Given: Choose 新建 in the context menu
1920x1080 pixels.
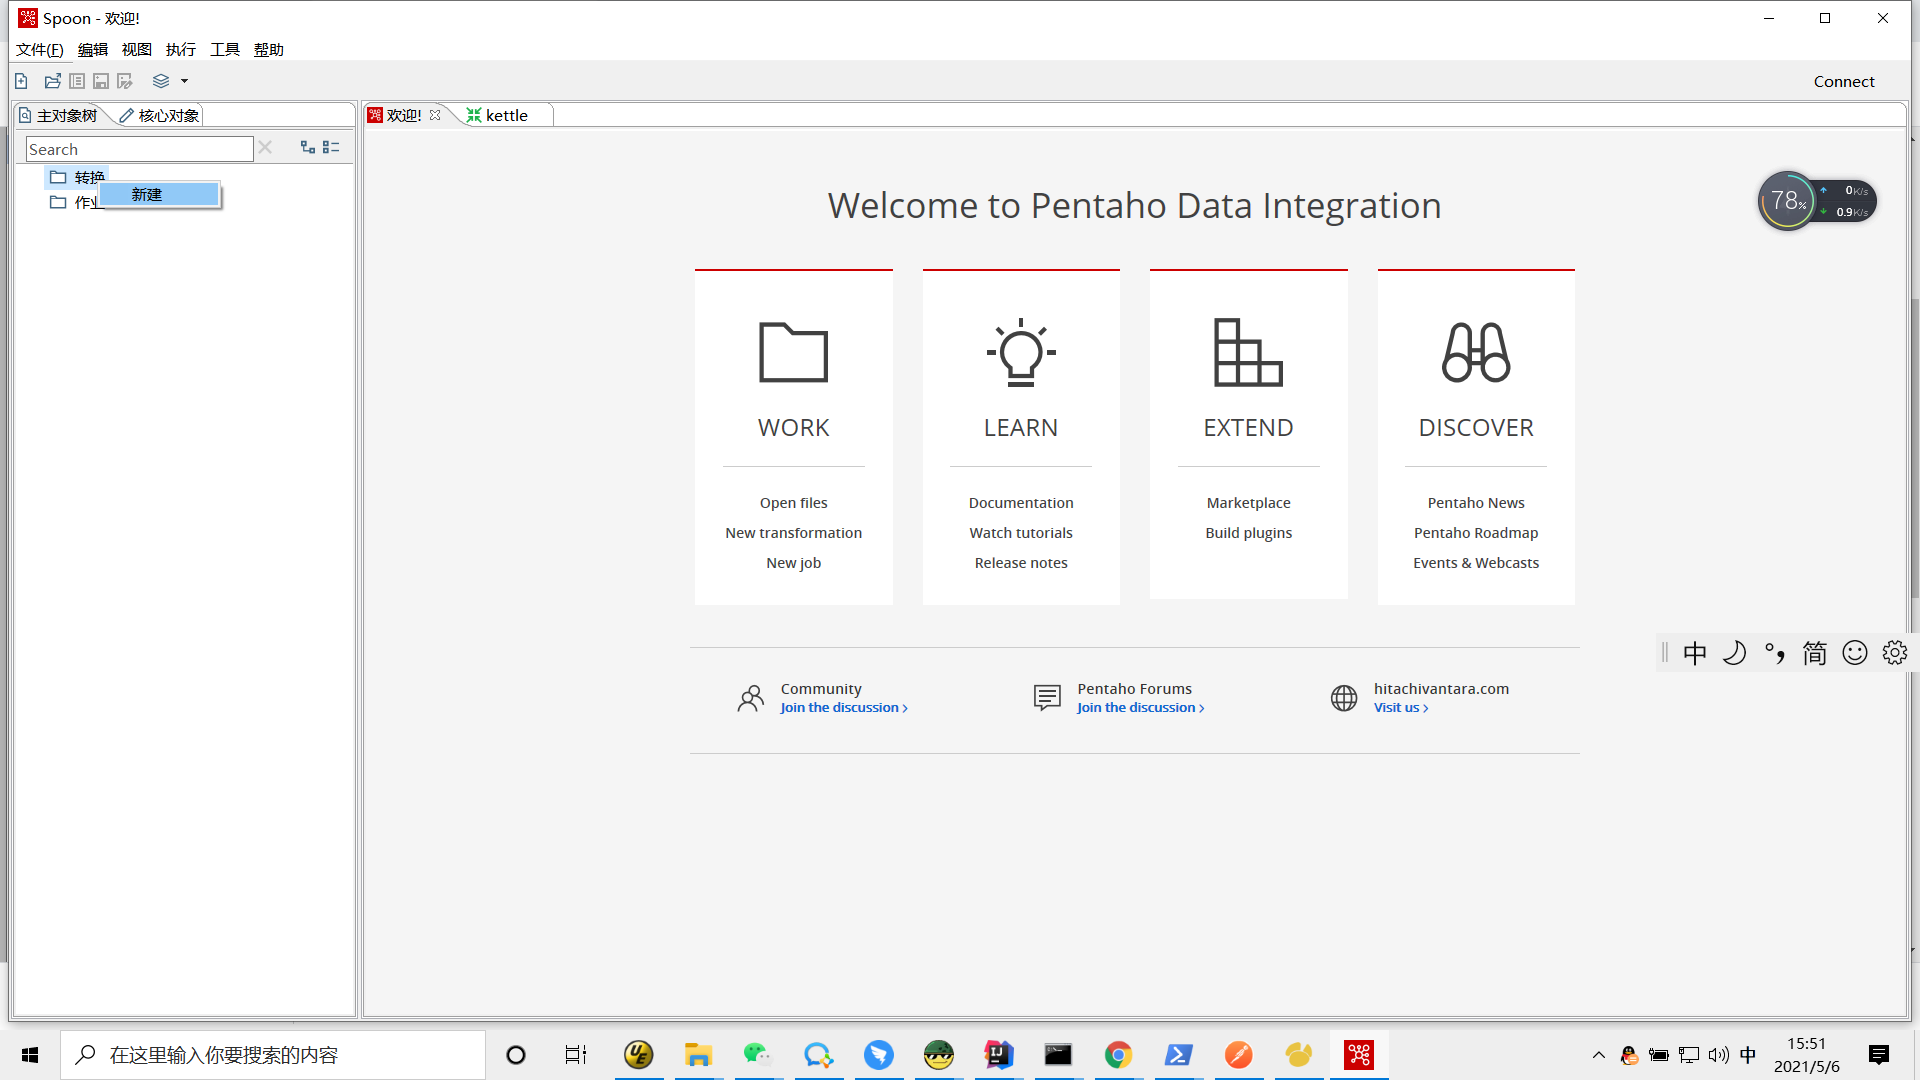Looking at the screenshot, I should click(159, 195).
